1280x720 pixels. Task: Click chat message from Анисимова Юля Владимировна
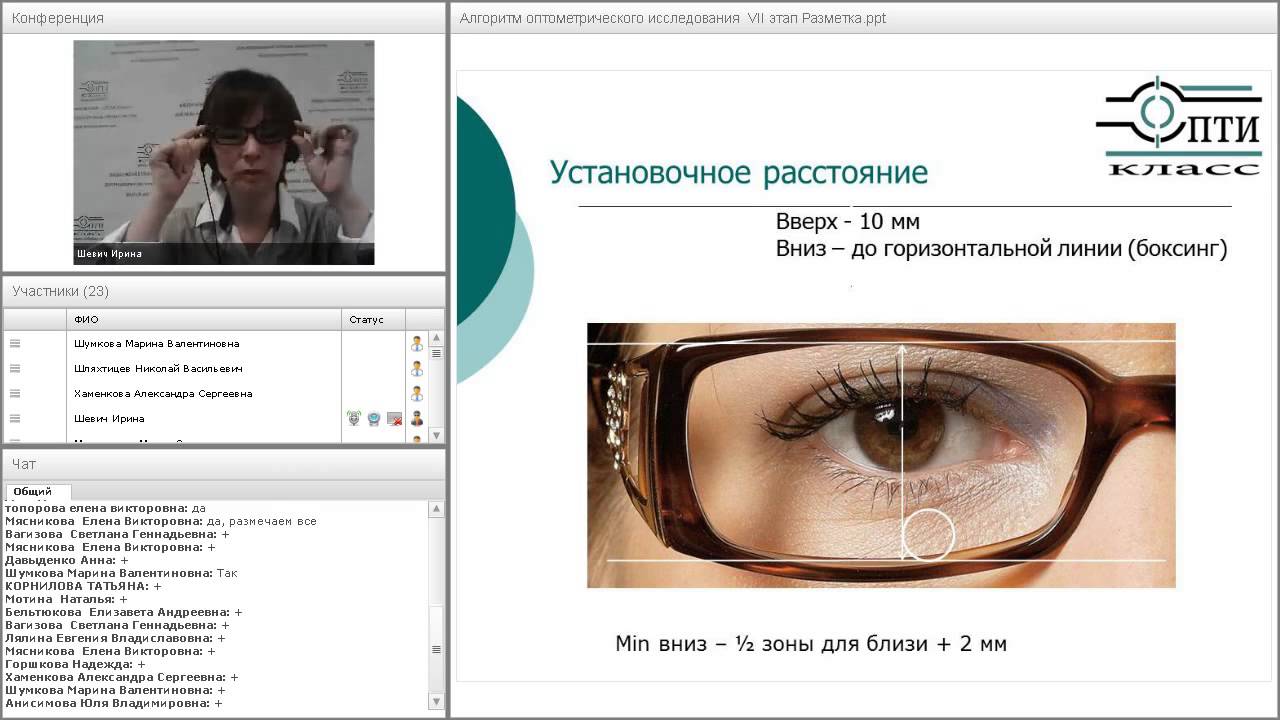(114, 703)
